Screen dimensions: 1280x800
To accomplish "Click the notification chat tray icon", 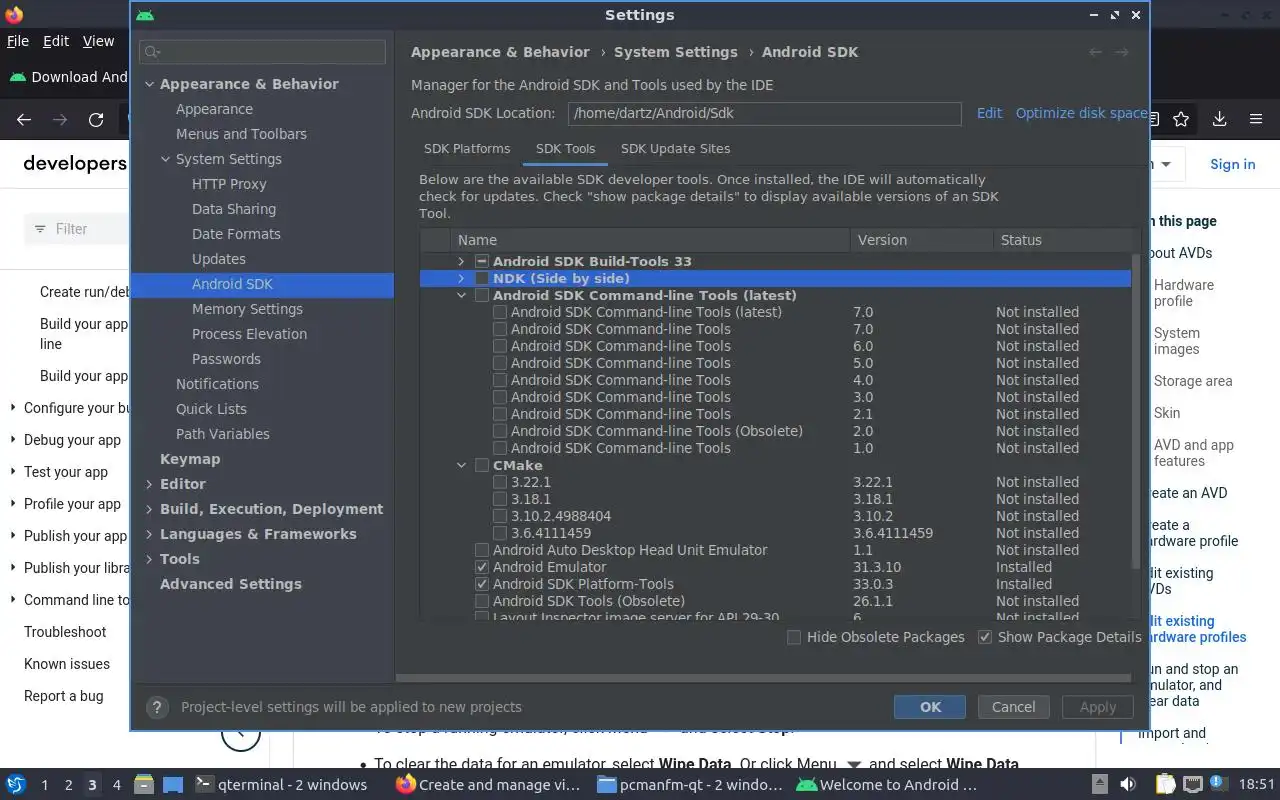I will 1219,784.
